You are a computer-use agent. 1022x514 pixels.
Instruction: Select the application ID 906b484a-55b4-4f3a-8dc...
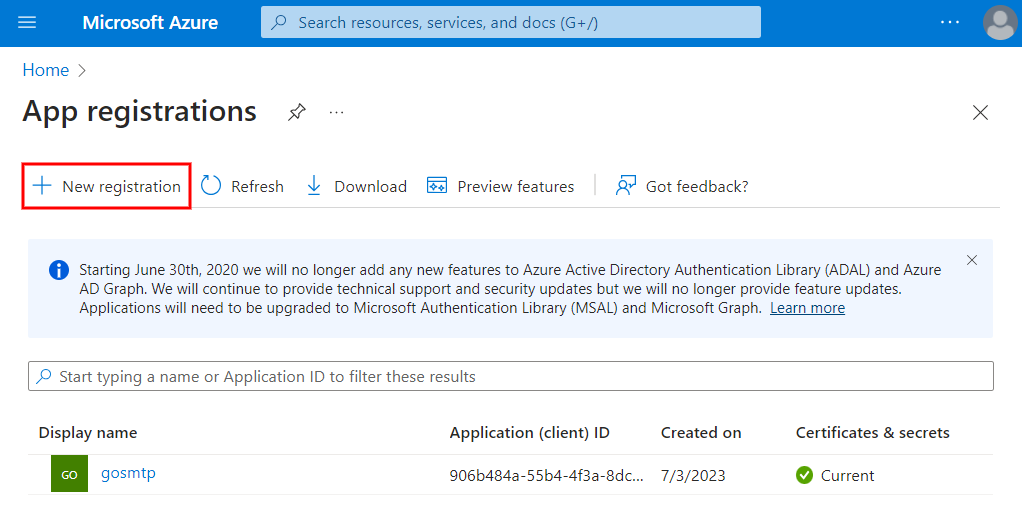coord(546,476)
